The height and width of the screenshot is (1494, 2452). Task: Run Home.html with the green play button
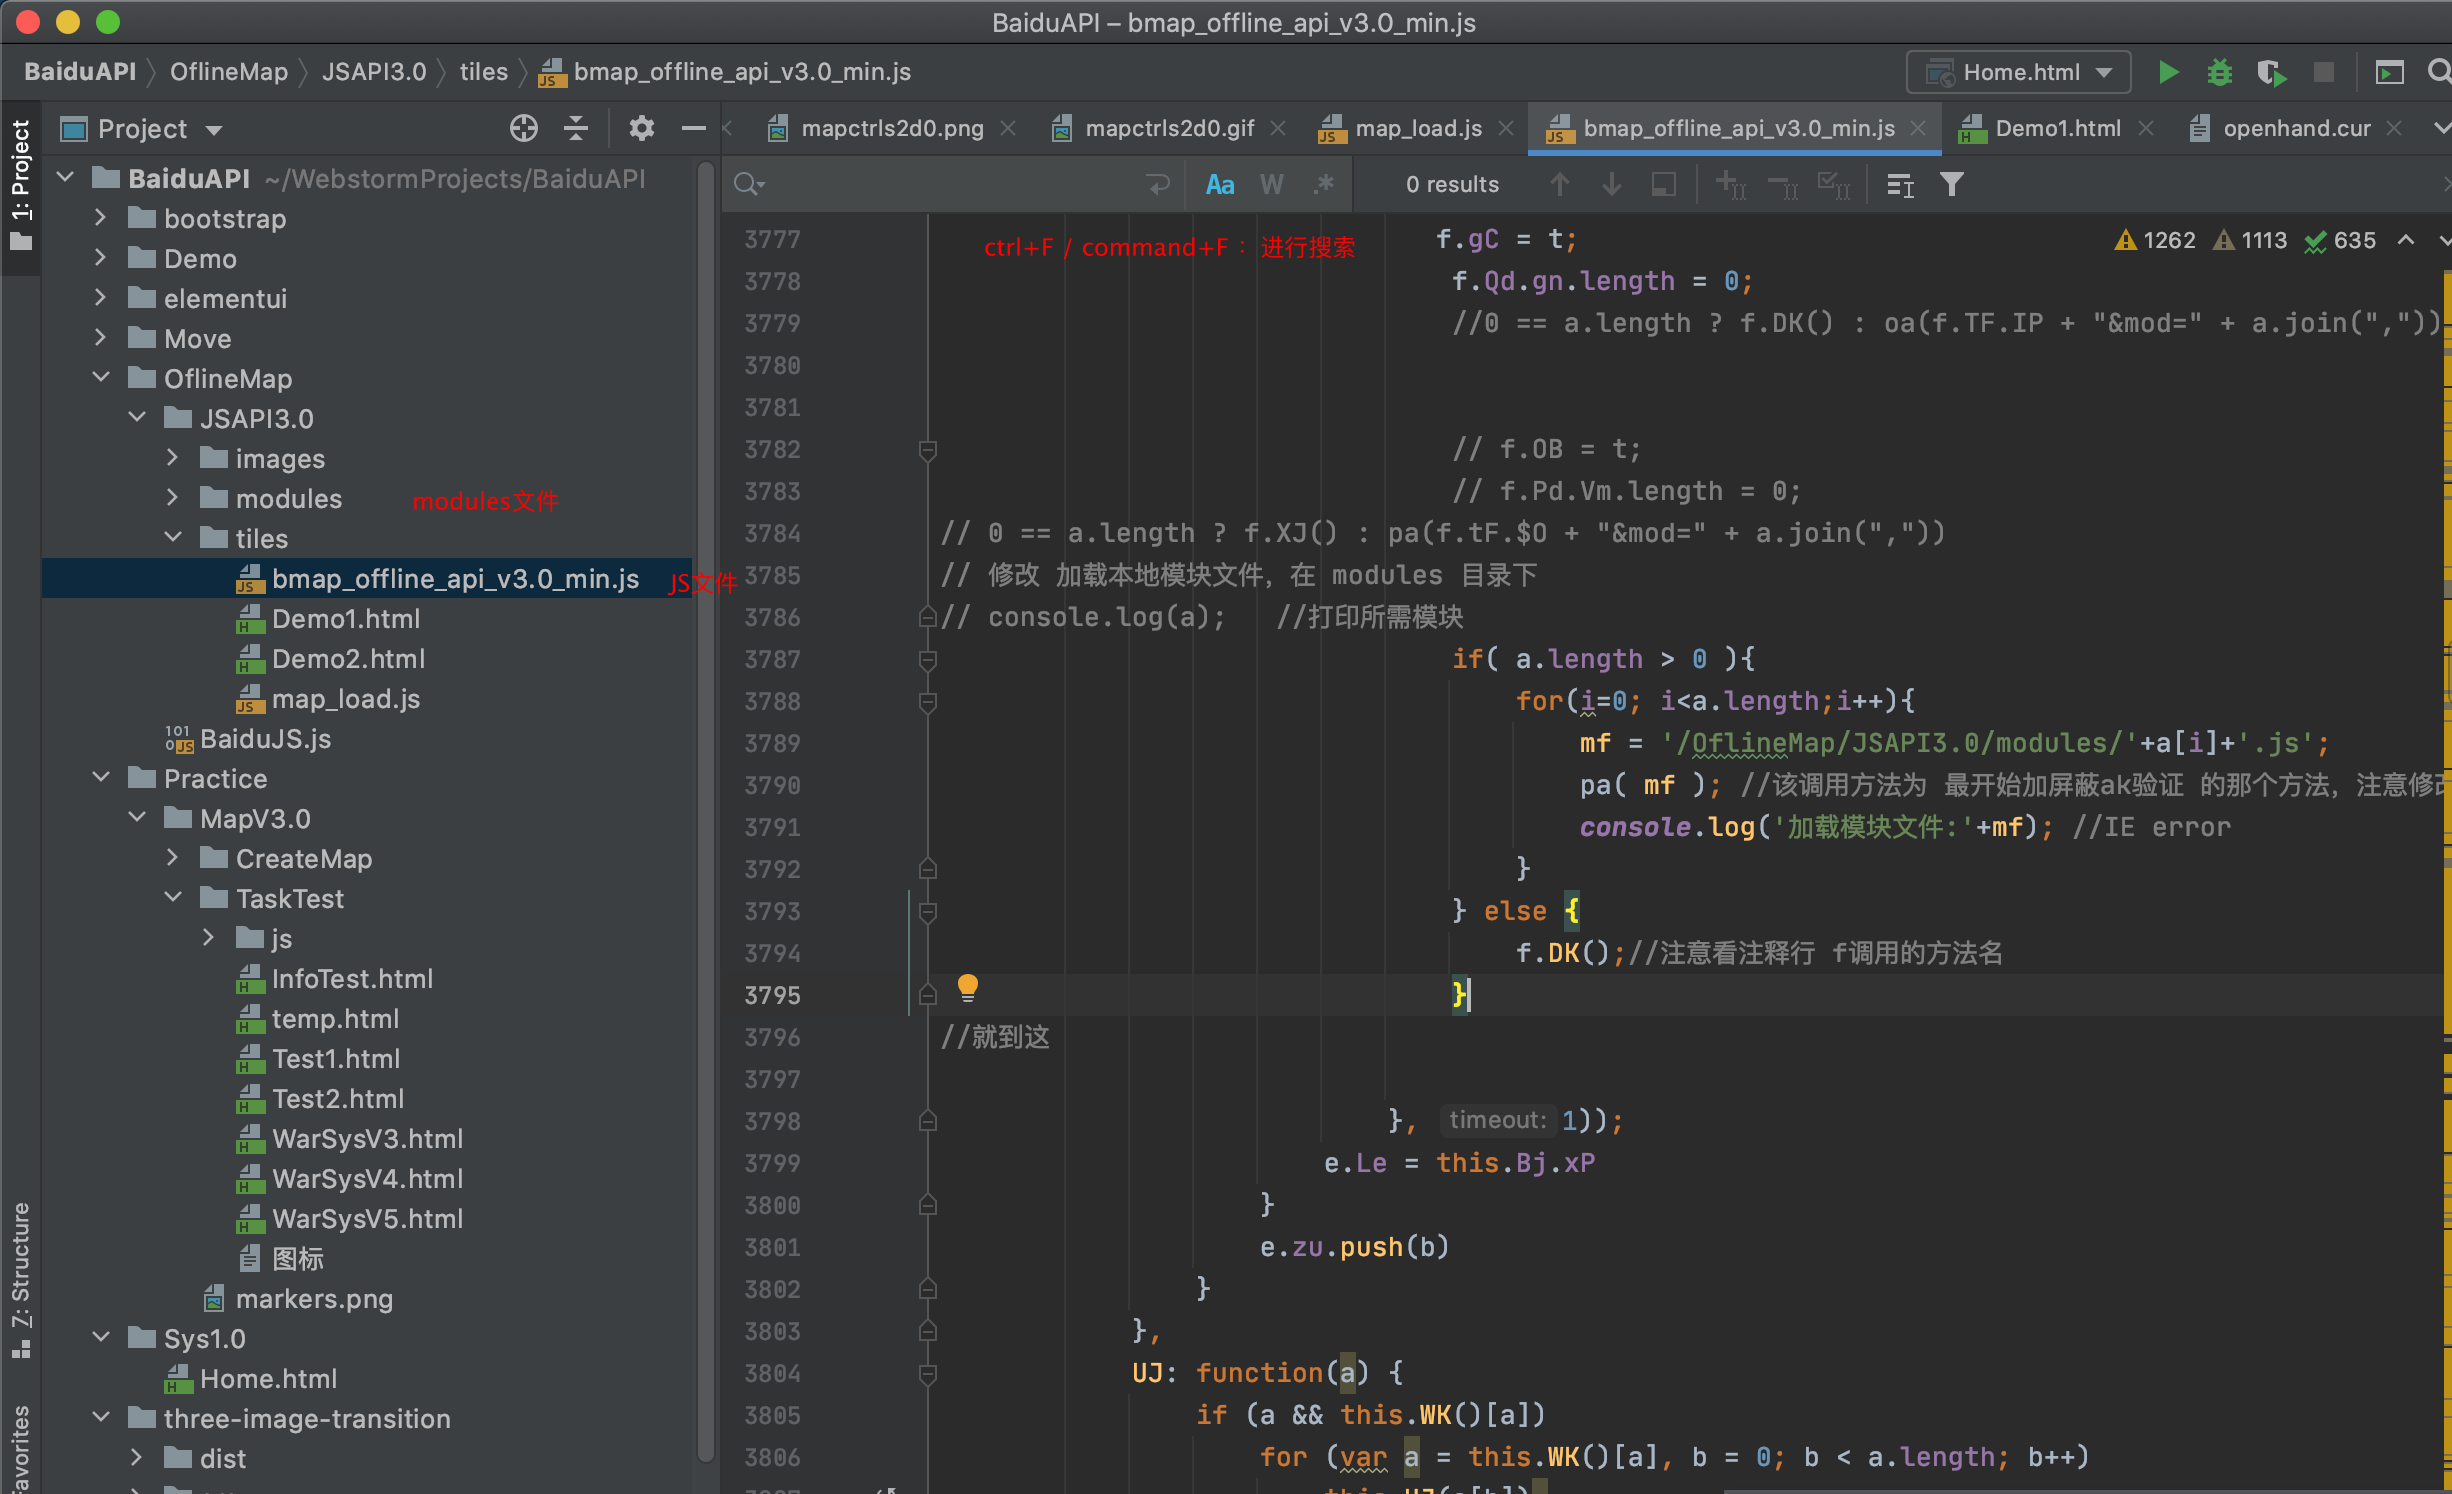2168,73
